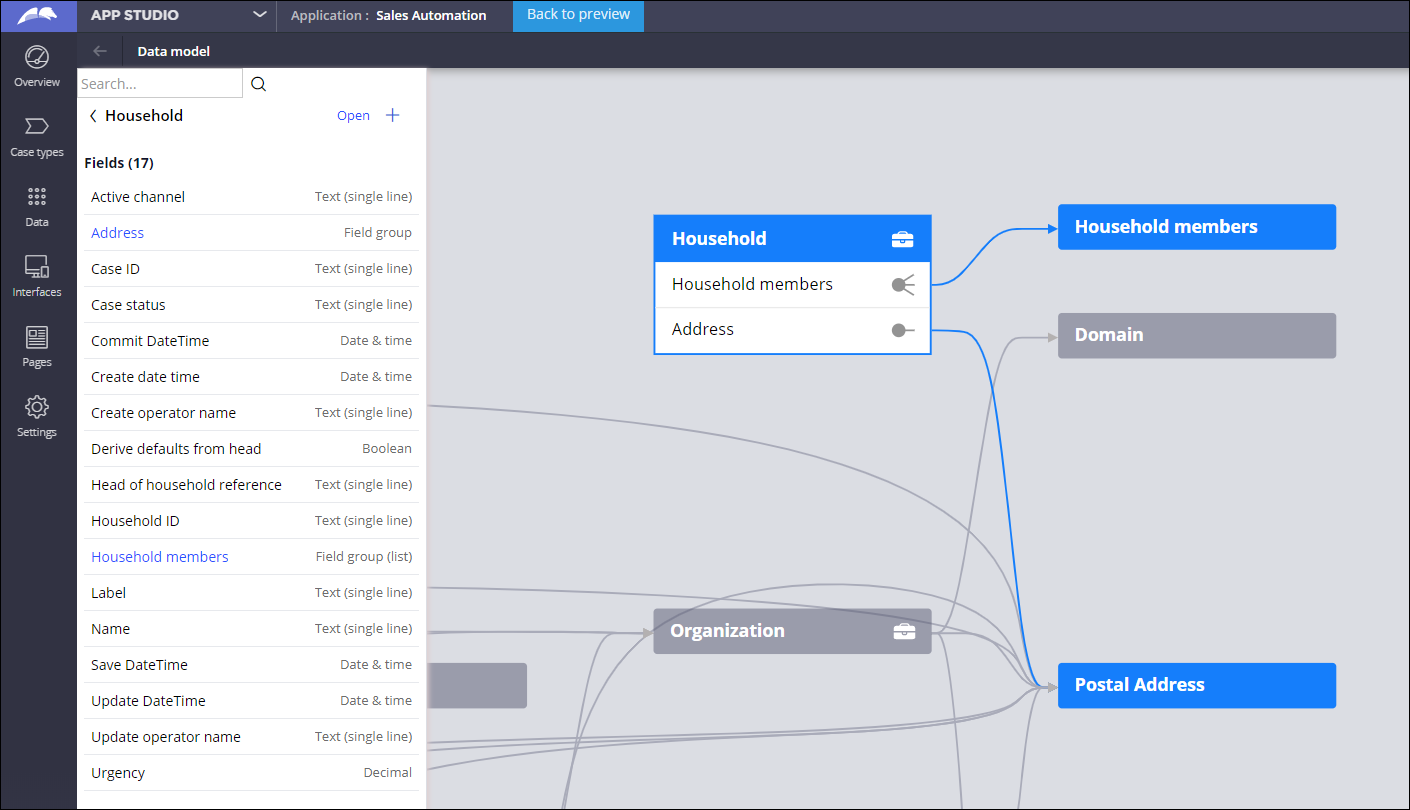Go back using the arrow next to Data model
Screen dimensions: 1410x810
coord(98,51)
